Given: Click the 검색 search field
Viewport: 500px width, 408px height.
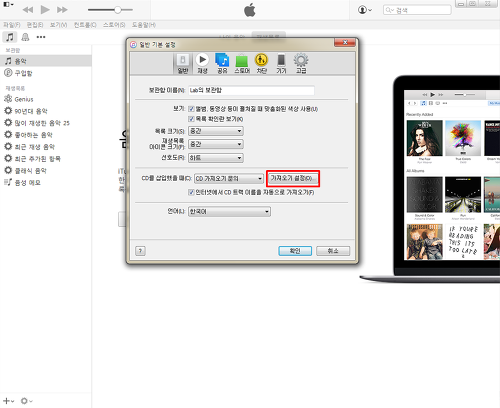Looking at the screenshot, I should (x=417, y=10).
